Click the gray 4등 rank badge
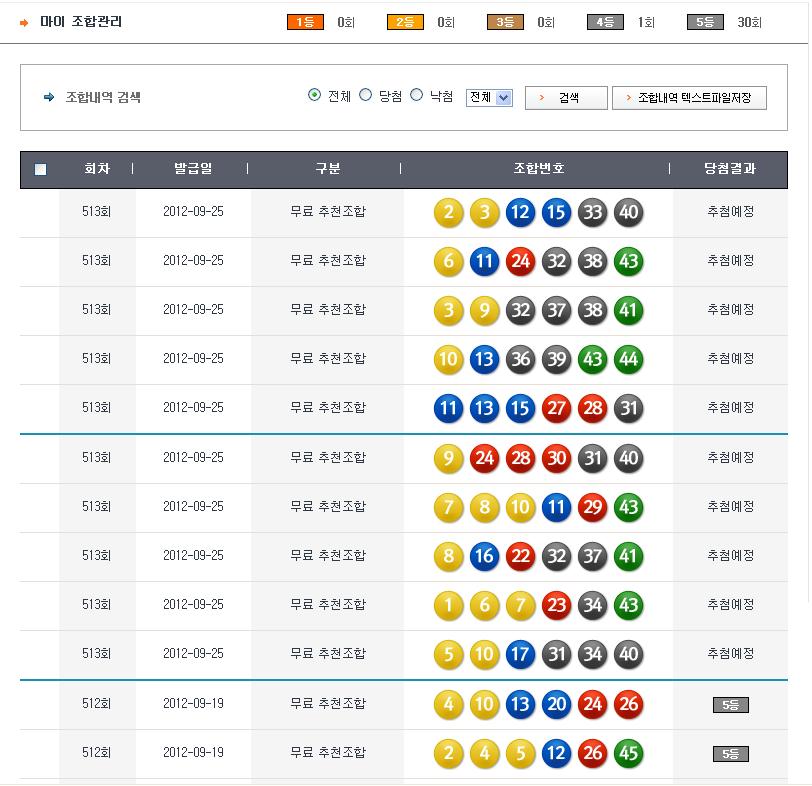The image size is (812, 786). [605, 22]
